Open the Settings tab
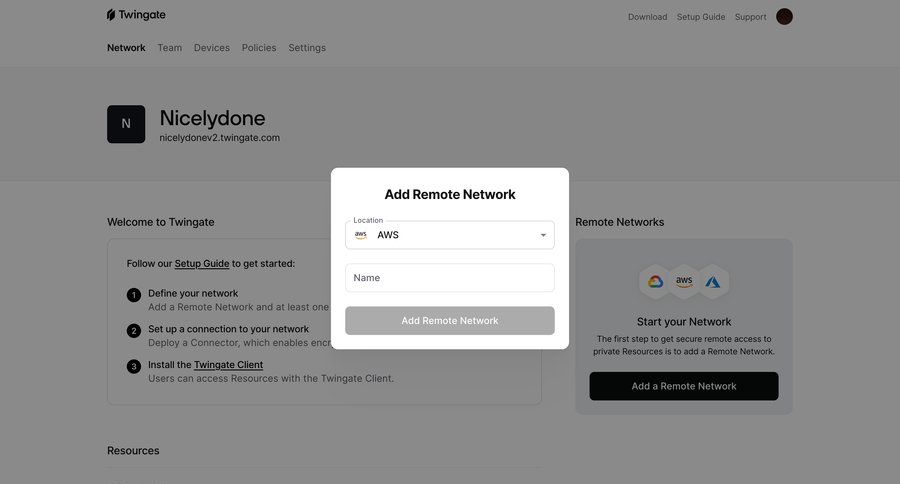The image size is (900, 484). pyautogui.click(x=307, y=48)
